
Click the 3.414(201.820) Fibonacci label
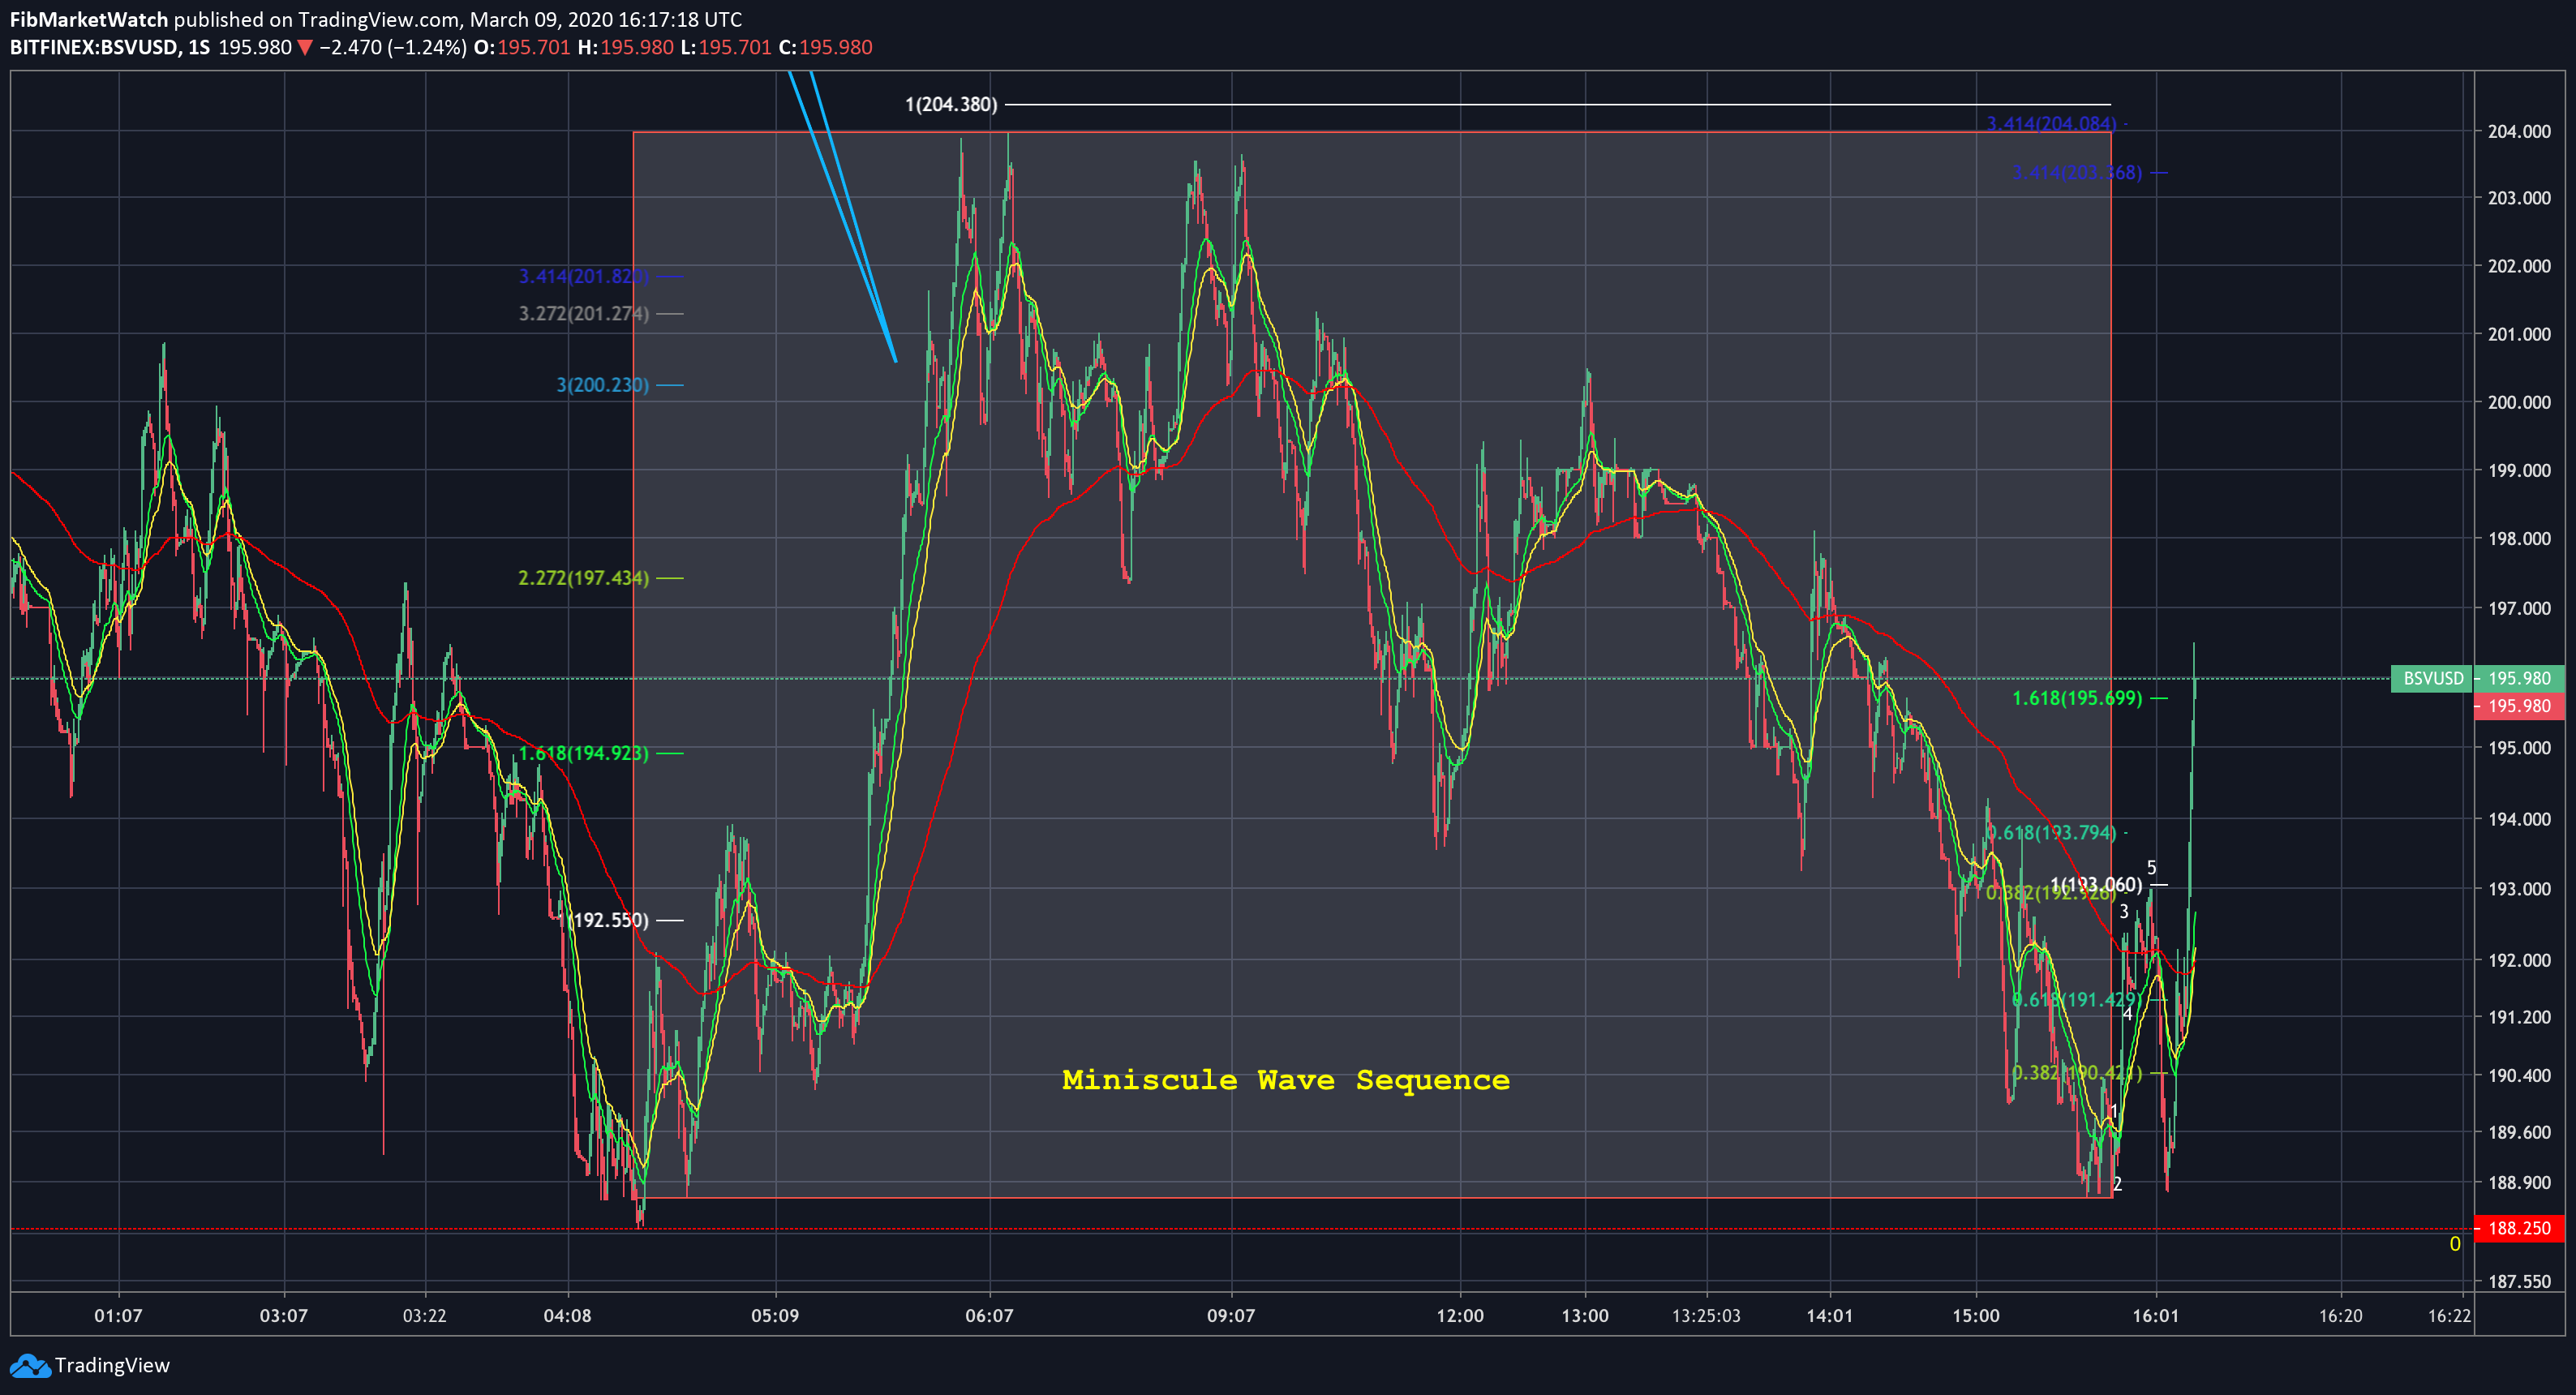tap(583, 276)
